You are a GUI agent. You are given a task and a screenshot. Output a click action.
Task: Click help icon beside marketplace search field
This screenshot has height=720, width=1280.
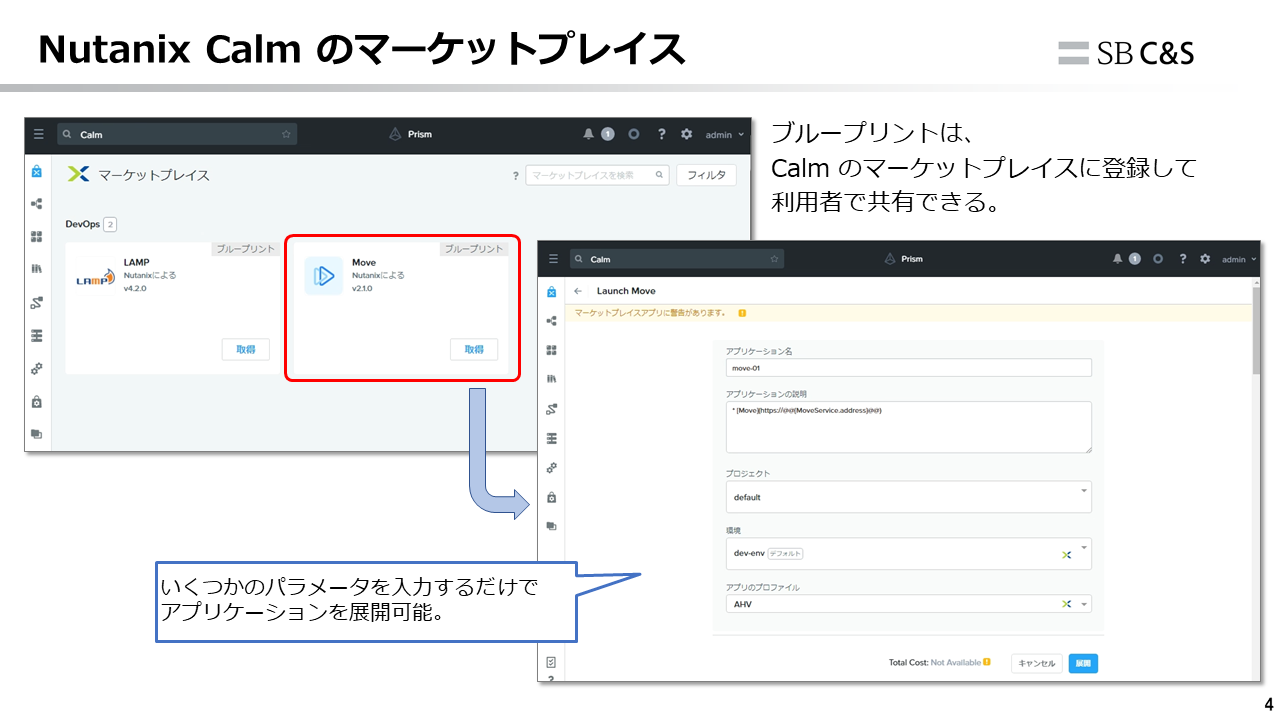(515, 175)
